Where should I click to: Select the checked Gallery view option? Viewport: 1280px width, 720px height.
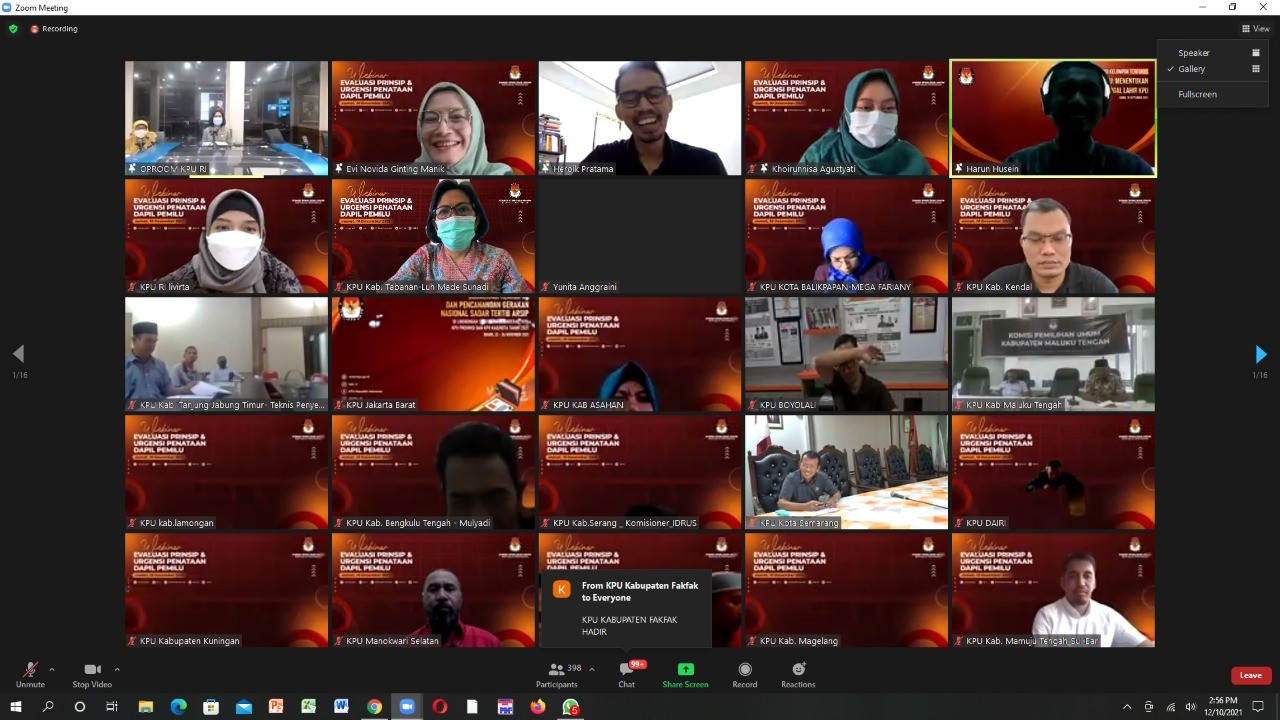[x=1192, y=69]
